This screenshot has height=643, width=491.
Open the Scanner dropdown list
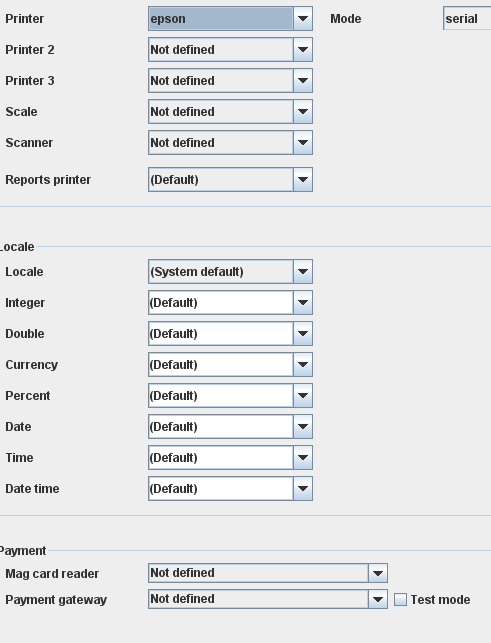pos(230,143)
